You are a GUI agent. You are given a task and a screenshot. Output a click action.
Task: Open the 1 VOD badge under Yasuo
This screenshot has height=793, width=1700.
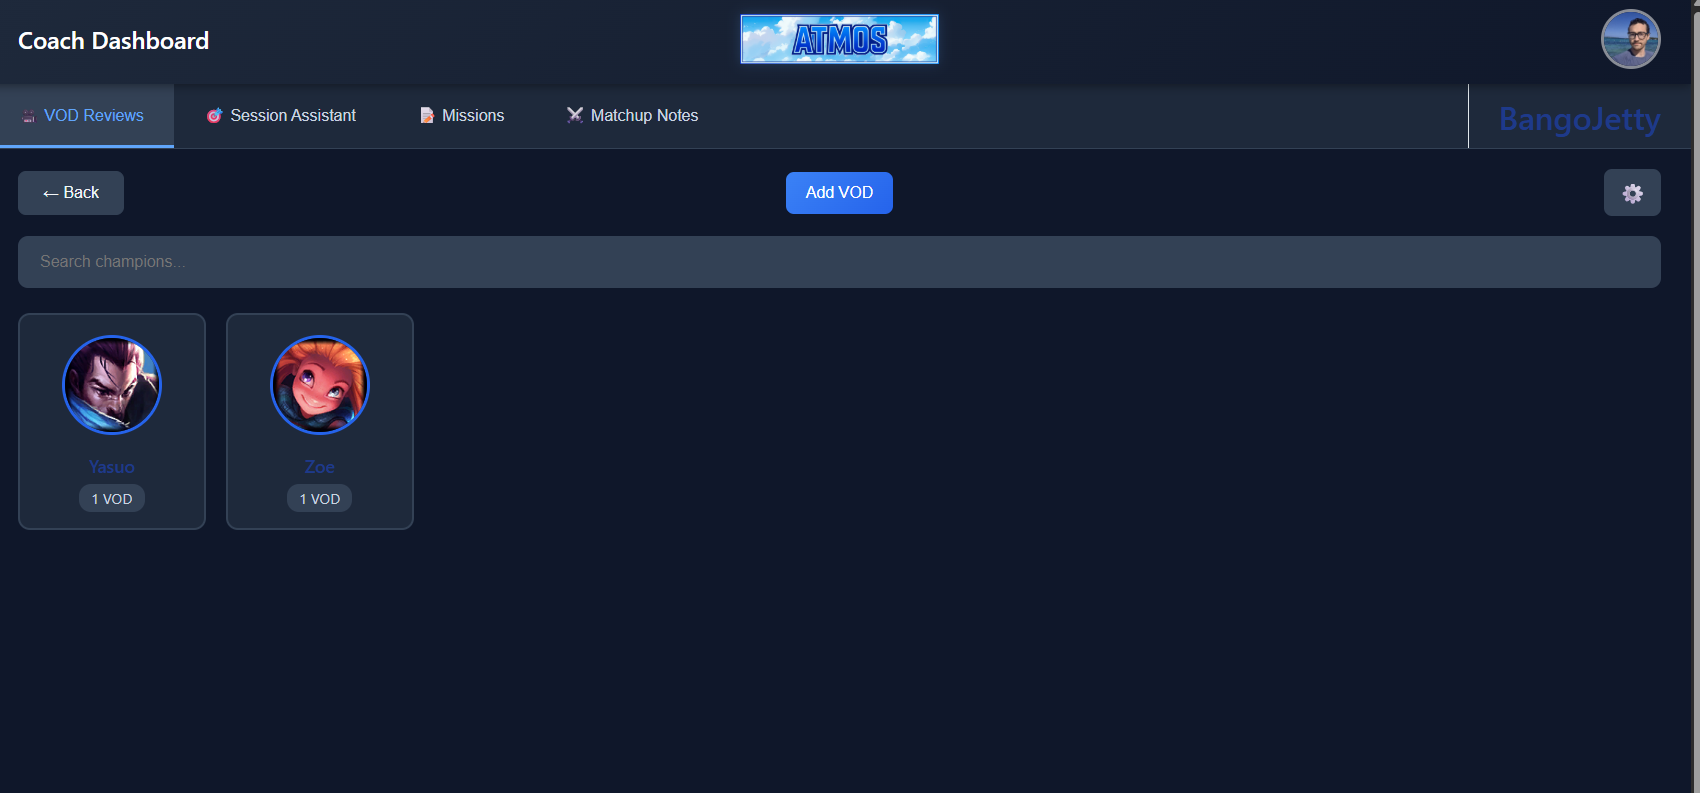112,499
